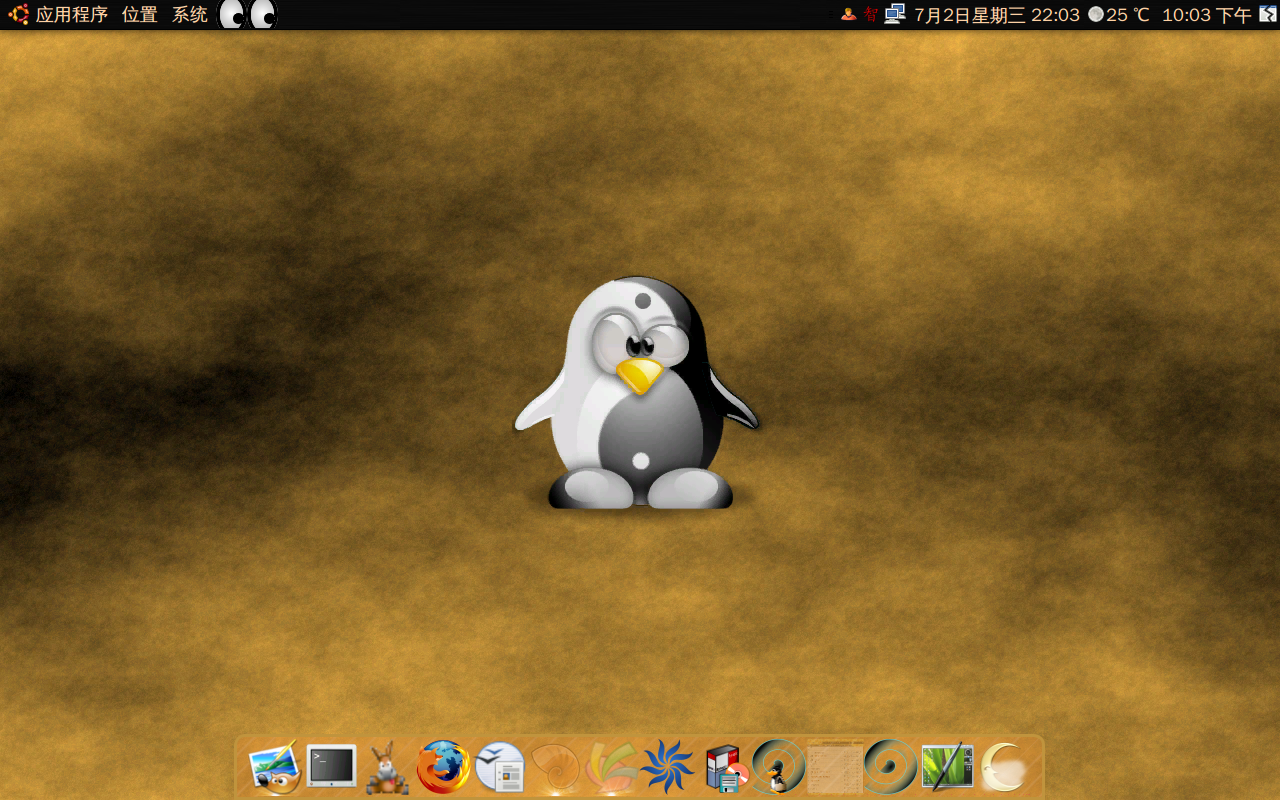Open the bamboo screen with pen icon
This screenshot has height=800, width=1280.
click(x=947, y=766)
